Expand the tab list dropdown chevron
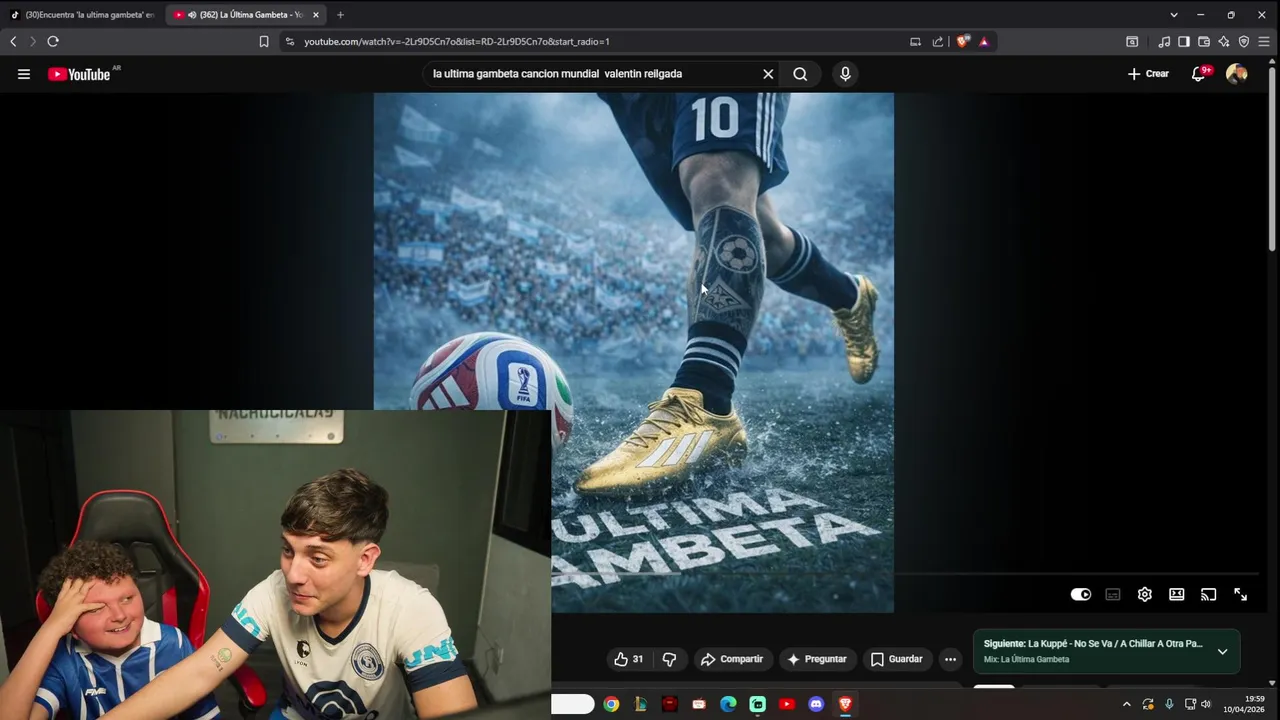This screenshot has width=1280, height=720. click(1174, 15)
